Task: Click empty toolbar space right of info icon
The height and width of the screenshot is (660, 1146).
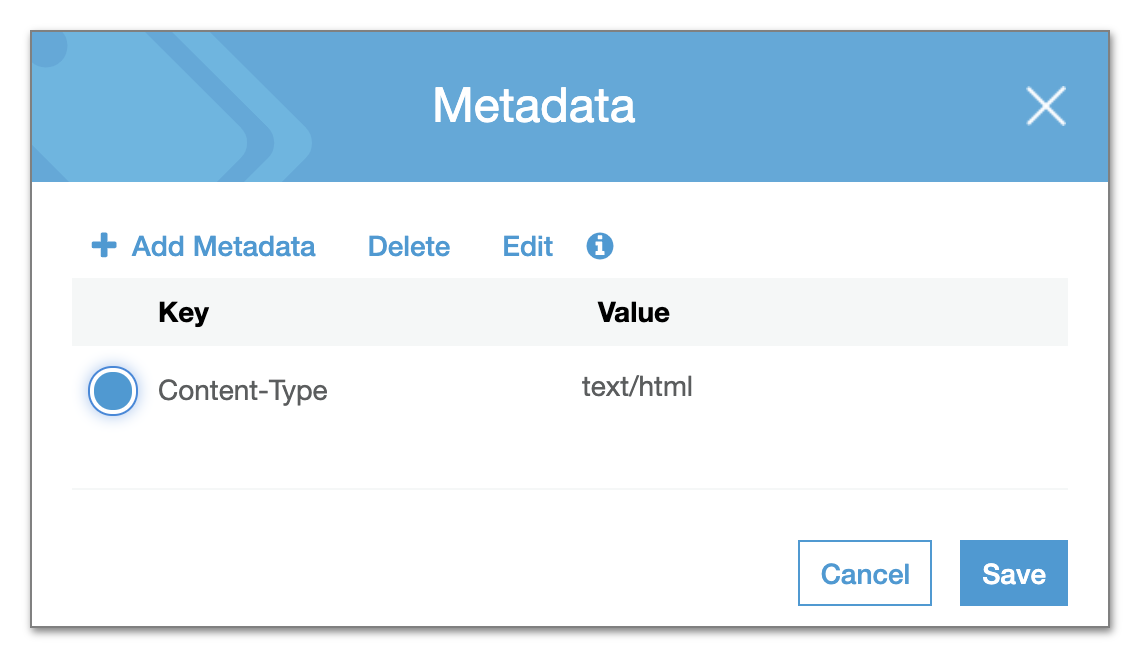Action: pos(840,246)
